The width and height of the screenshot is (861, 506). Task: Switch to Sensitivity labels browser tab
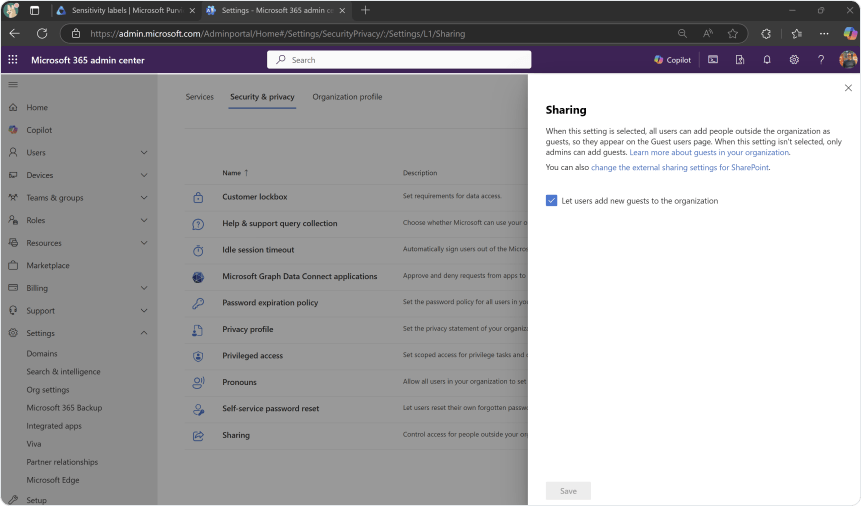click(126, 10)
